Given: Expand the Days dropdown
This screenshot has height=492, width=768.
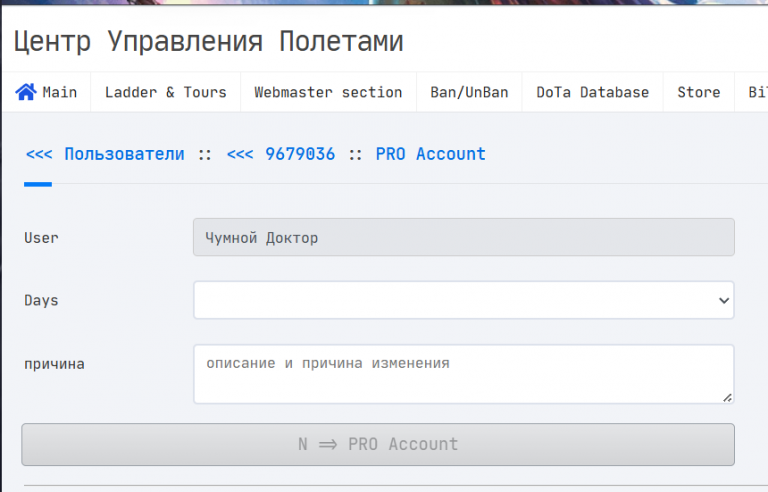Looking at the screenshot, I should coord(464,300).
